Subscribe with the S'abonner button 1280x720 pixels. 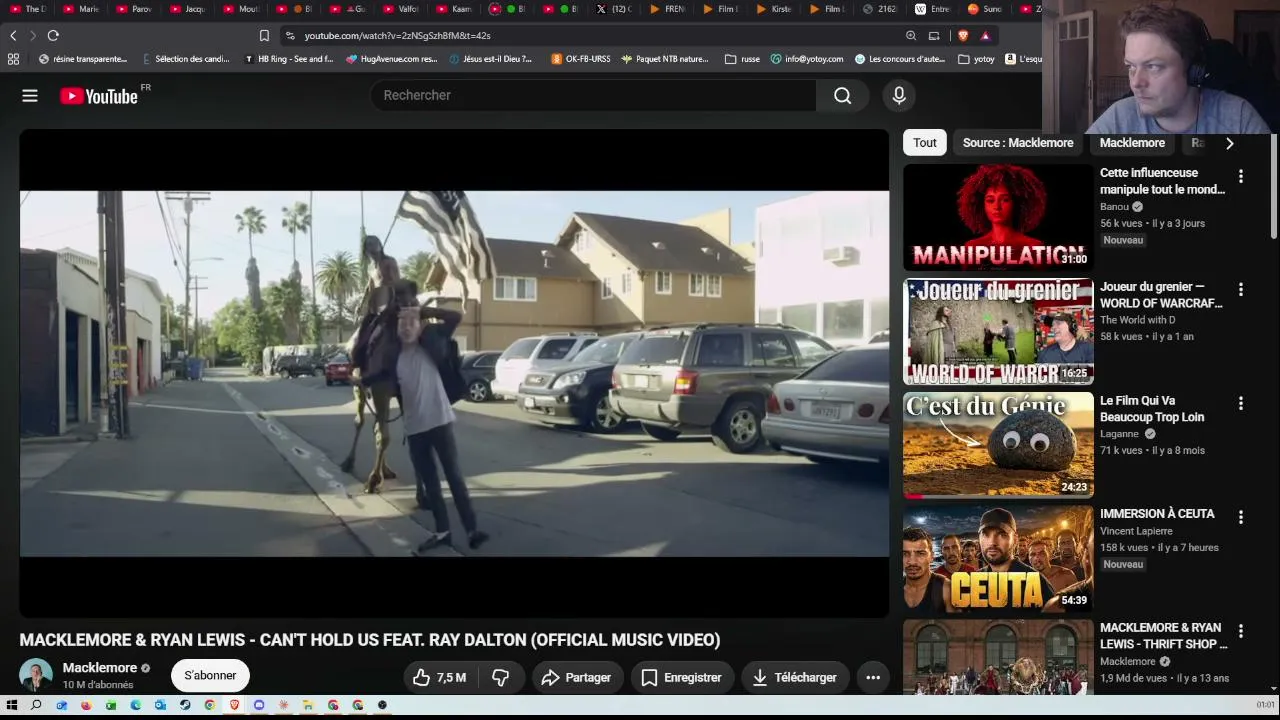coord(210,675)
